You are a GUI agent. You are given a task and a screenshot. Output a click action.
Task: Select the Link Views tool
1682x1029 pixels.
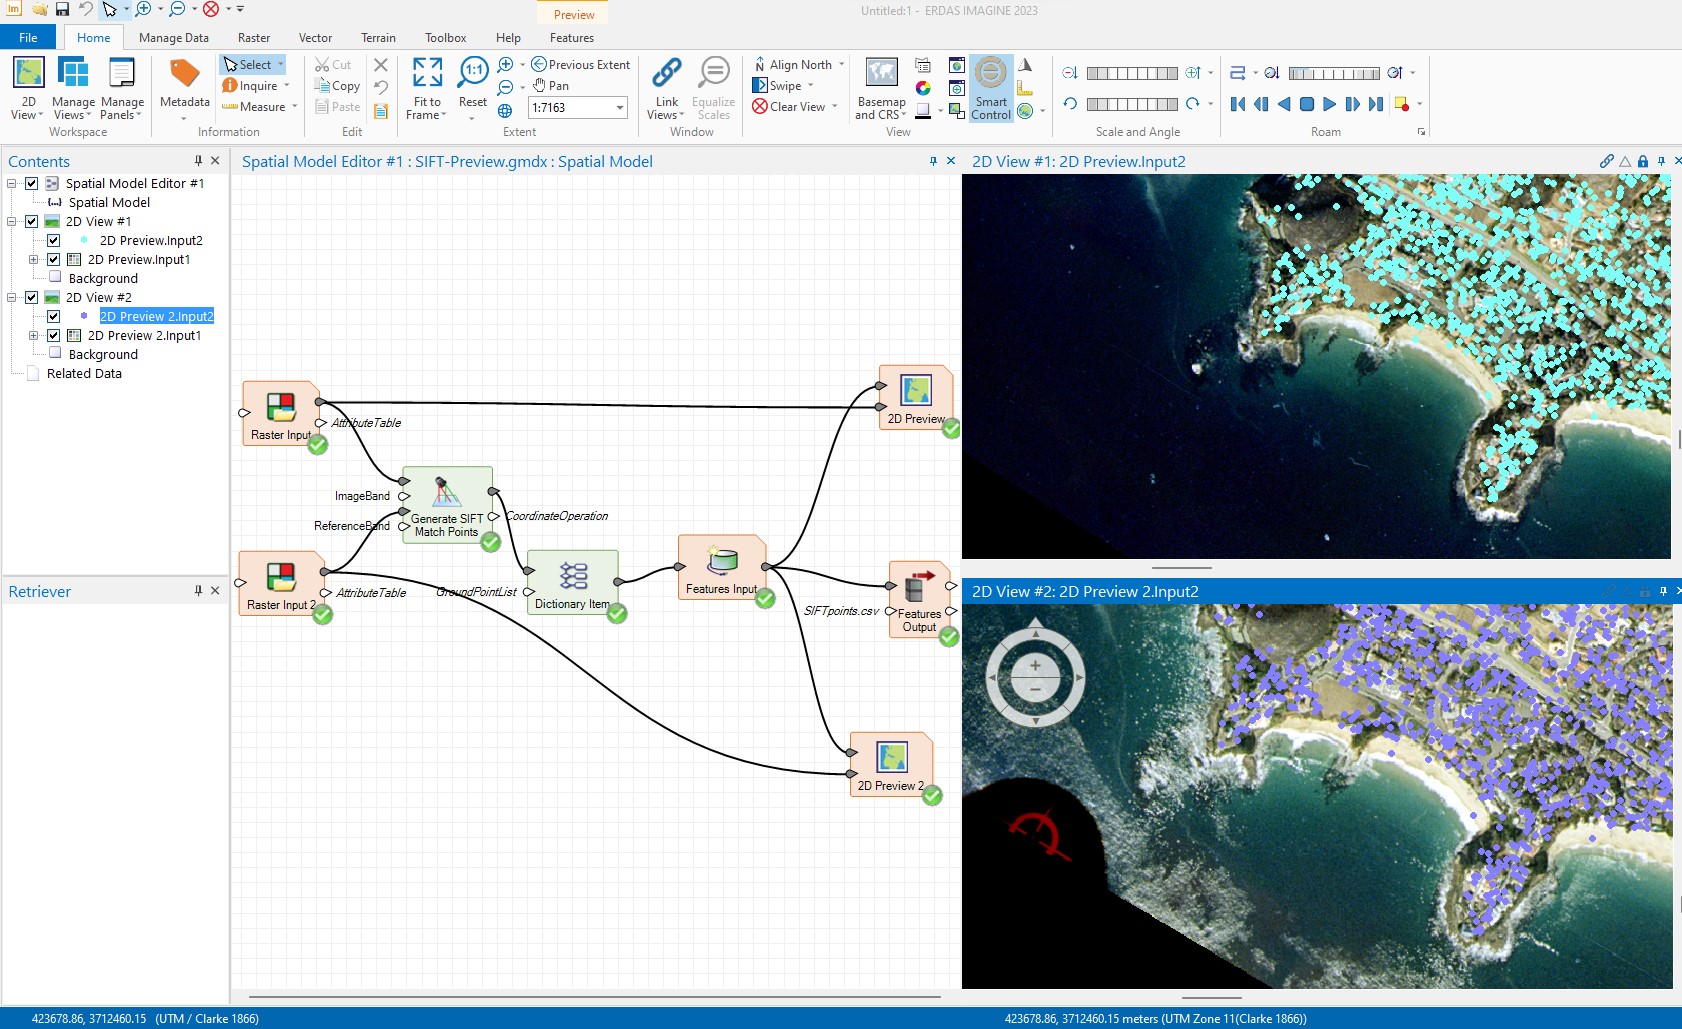(664, 87)
